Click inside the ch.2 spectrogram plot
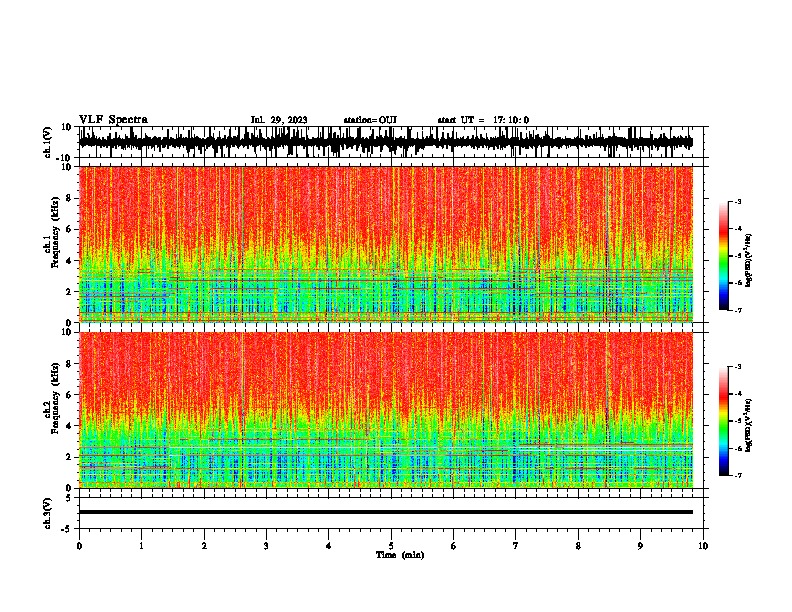Screen dimensions: 792x612 point(386,410)
